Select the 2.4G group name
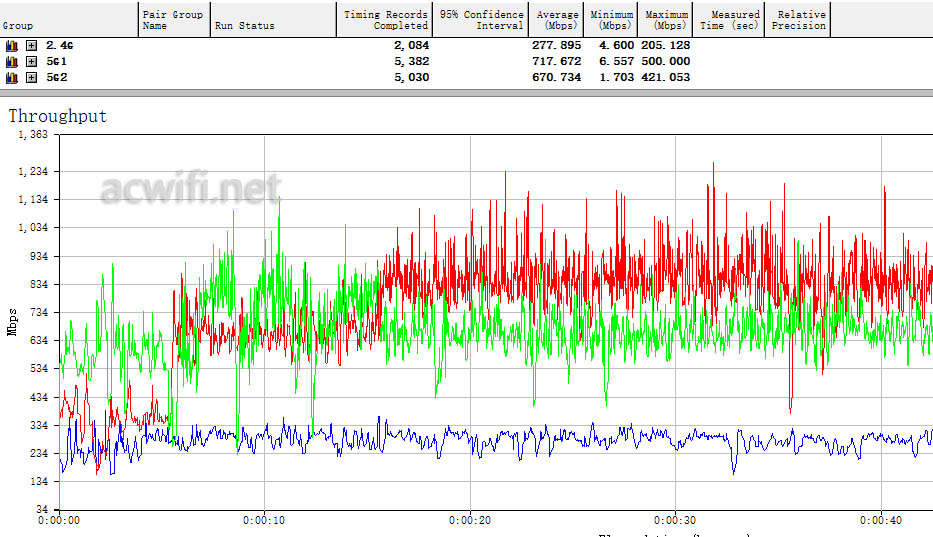The height and width of the screenshot is (537, 933). pyautogui.click(x=59, y=46)
